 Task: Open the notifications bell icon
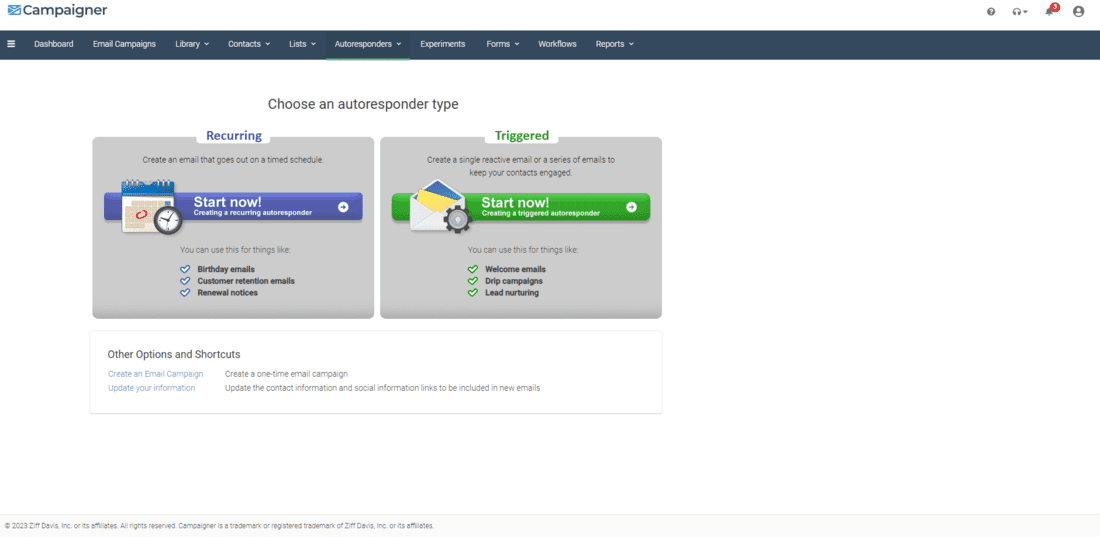pyautogui.click(x=1049, y=11)
